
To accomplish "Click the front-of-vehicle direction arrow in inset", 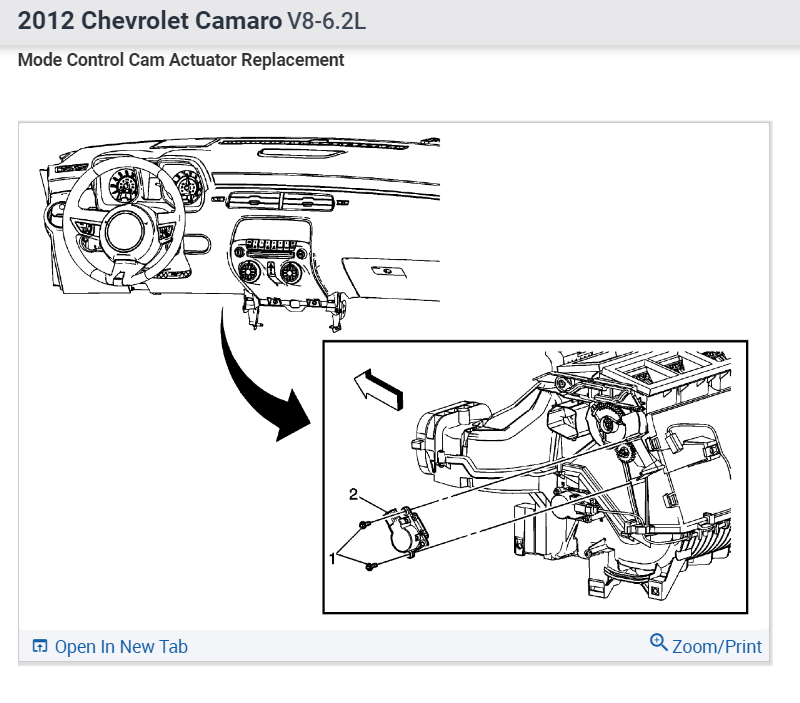I will tap(379, 391).
